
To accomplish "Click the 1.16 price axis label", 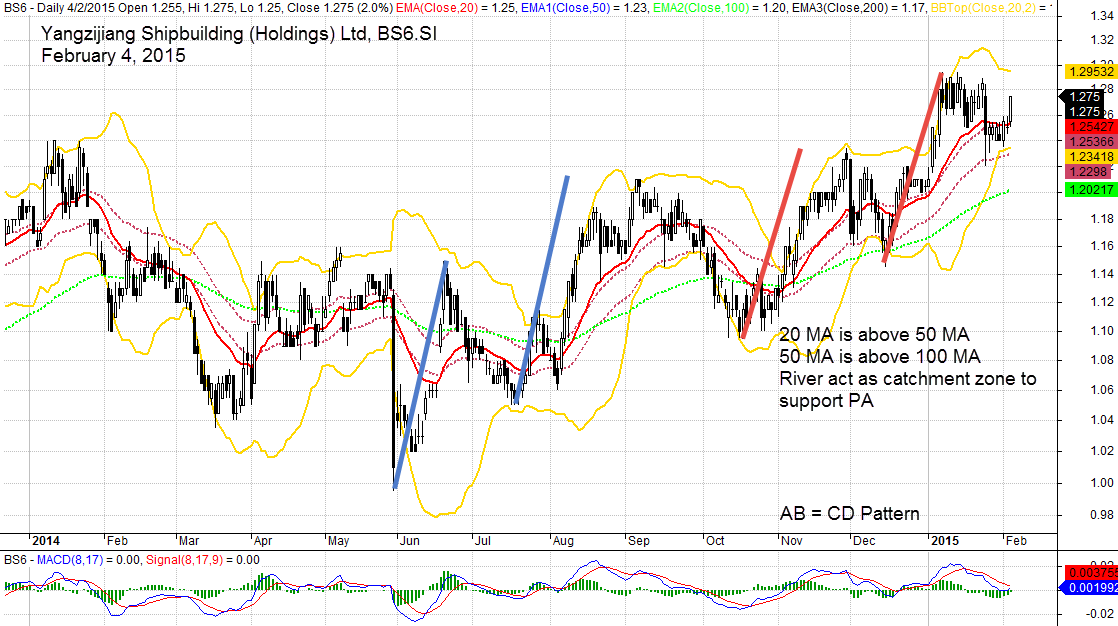I will tap(1102, 246).
